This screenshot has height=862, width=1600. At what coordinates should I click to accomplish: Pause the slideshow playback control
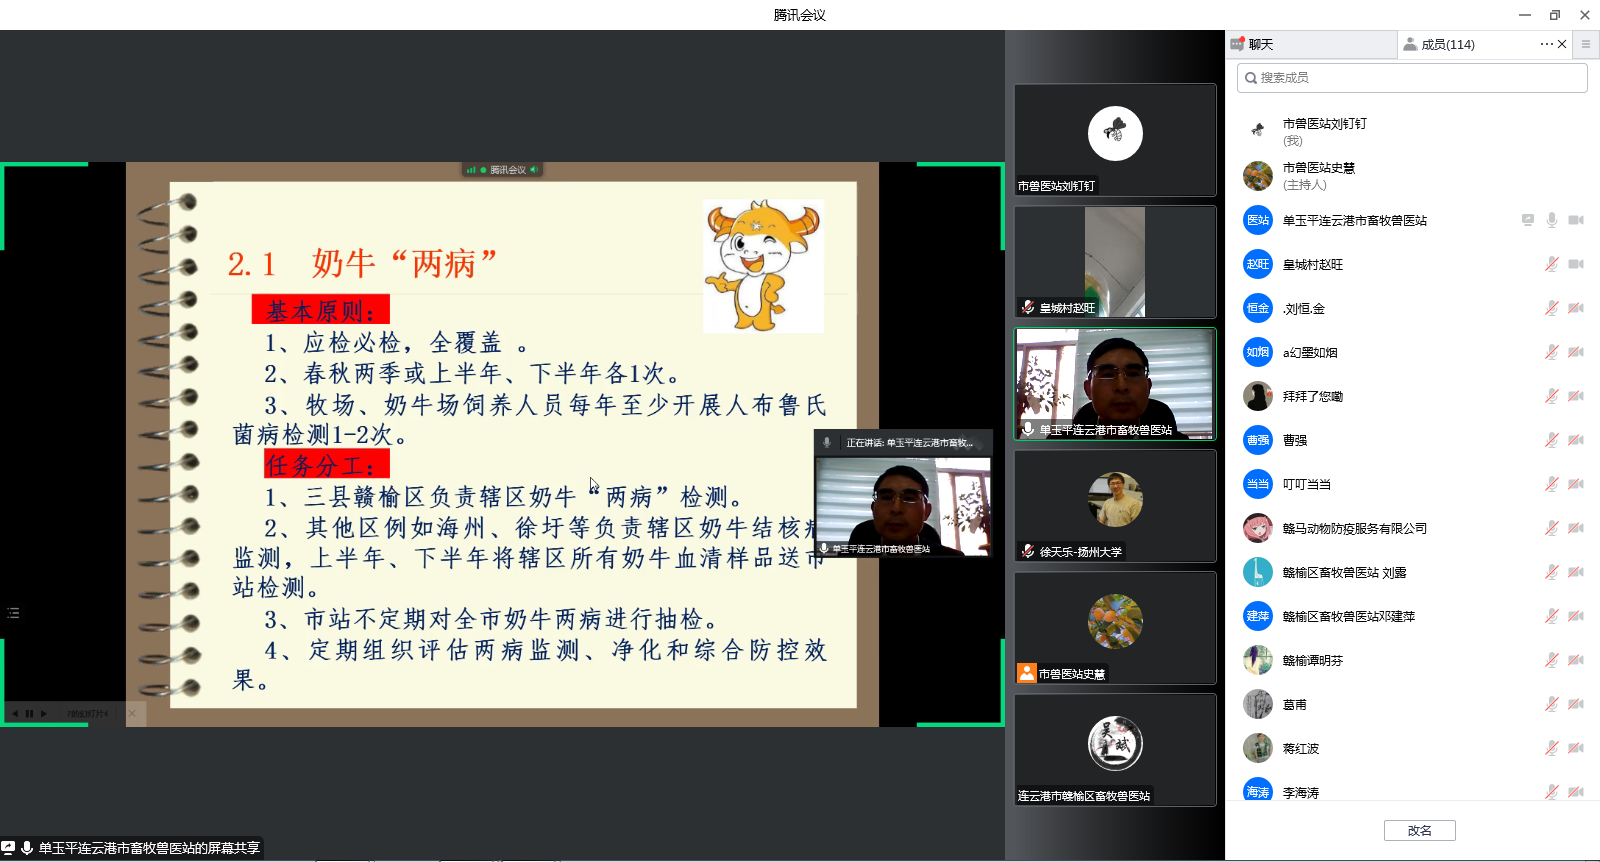pos(29,713)
